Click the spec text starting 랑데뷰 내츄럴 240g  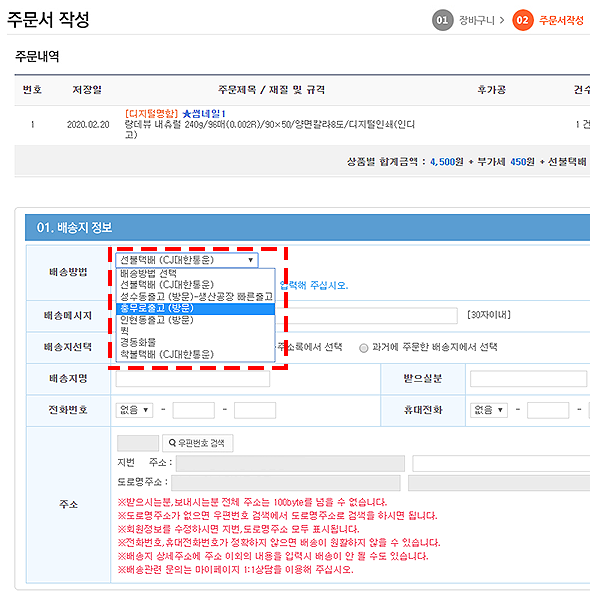(x=270, y=129)
